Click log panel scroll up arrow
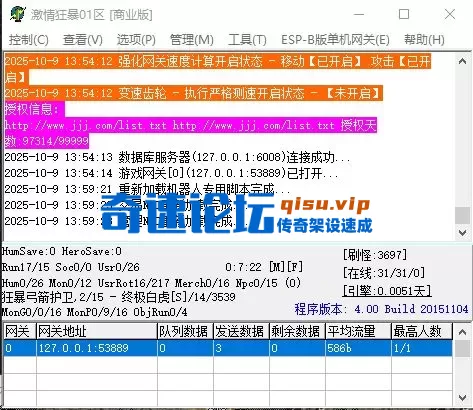 (x=462, y=61)
